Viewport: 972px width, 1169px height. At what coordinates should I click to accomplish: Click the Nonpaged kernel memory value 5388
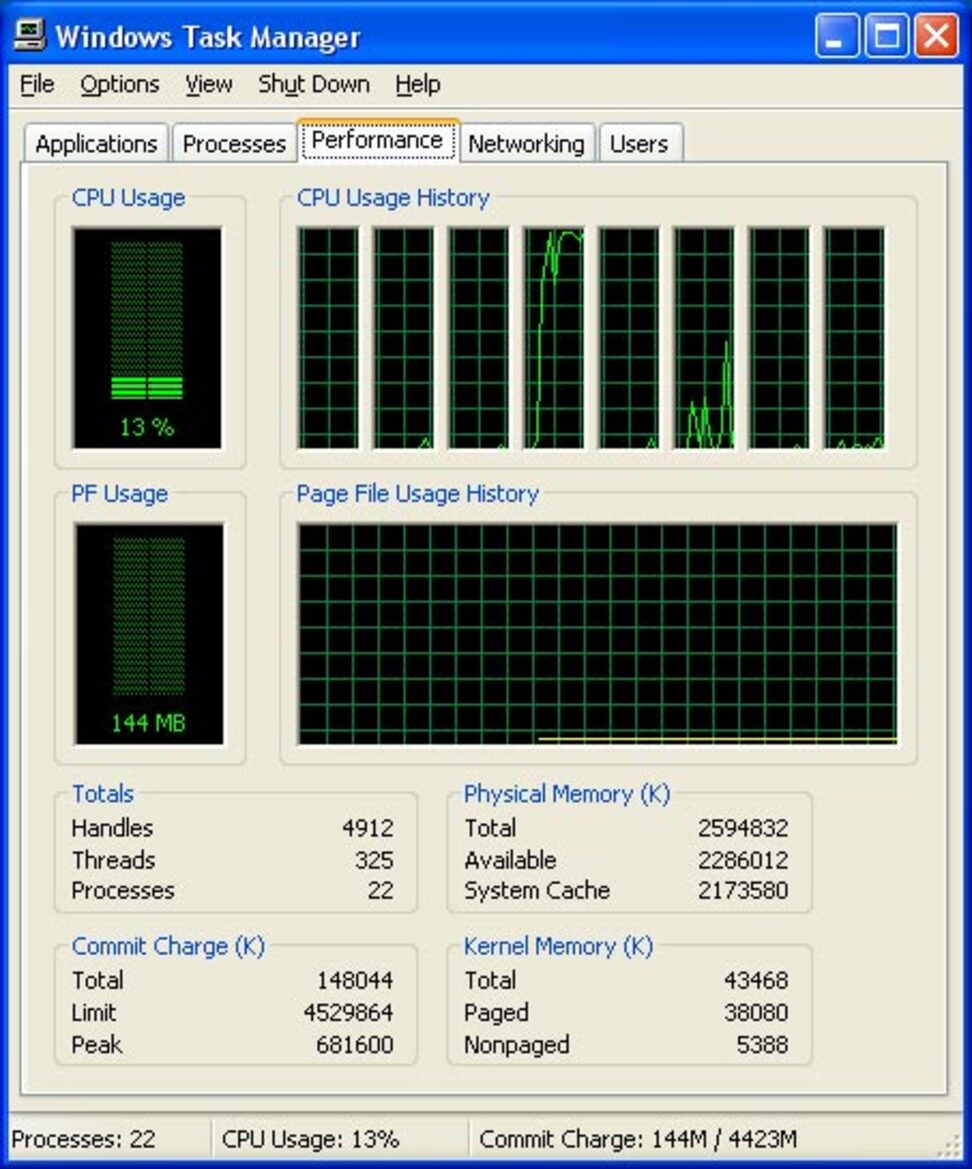762,1044
